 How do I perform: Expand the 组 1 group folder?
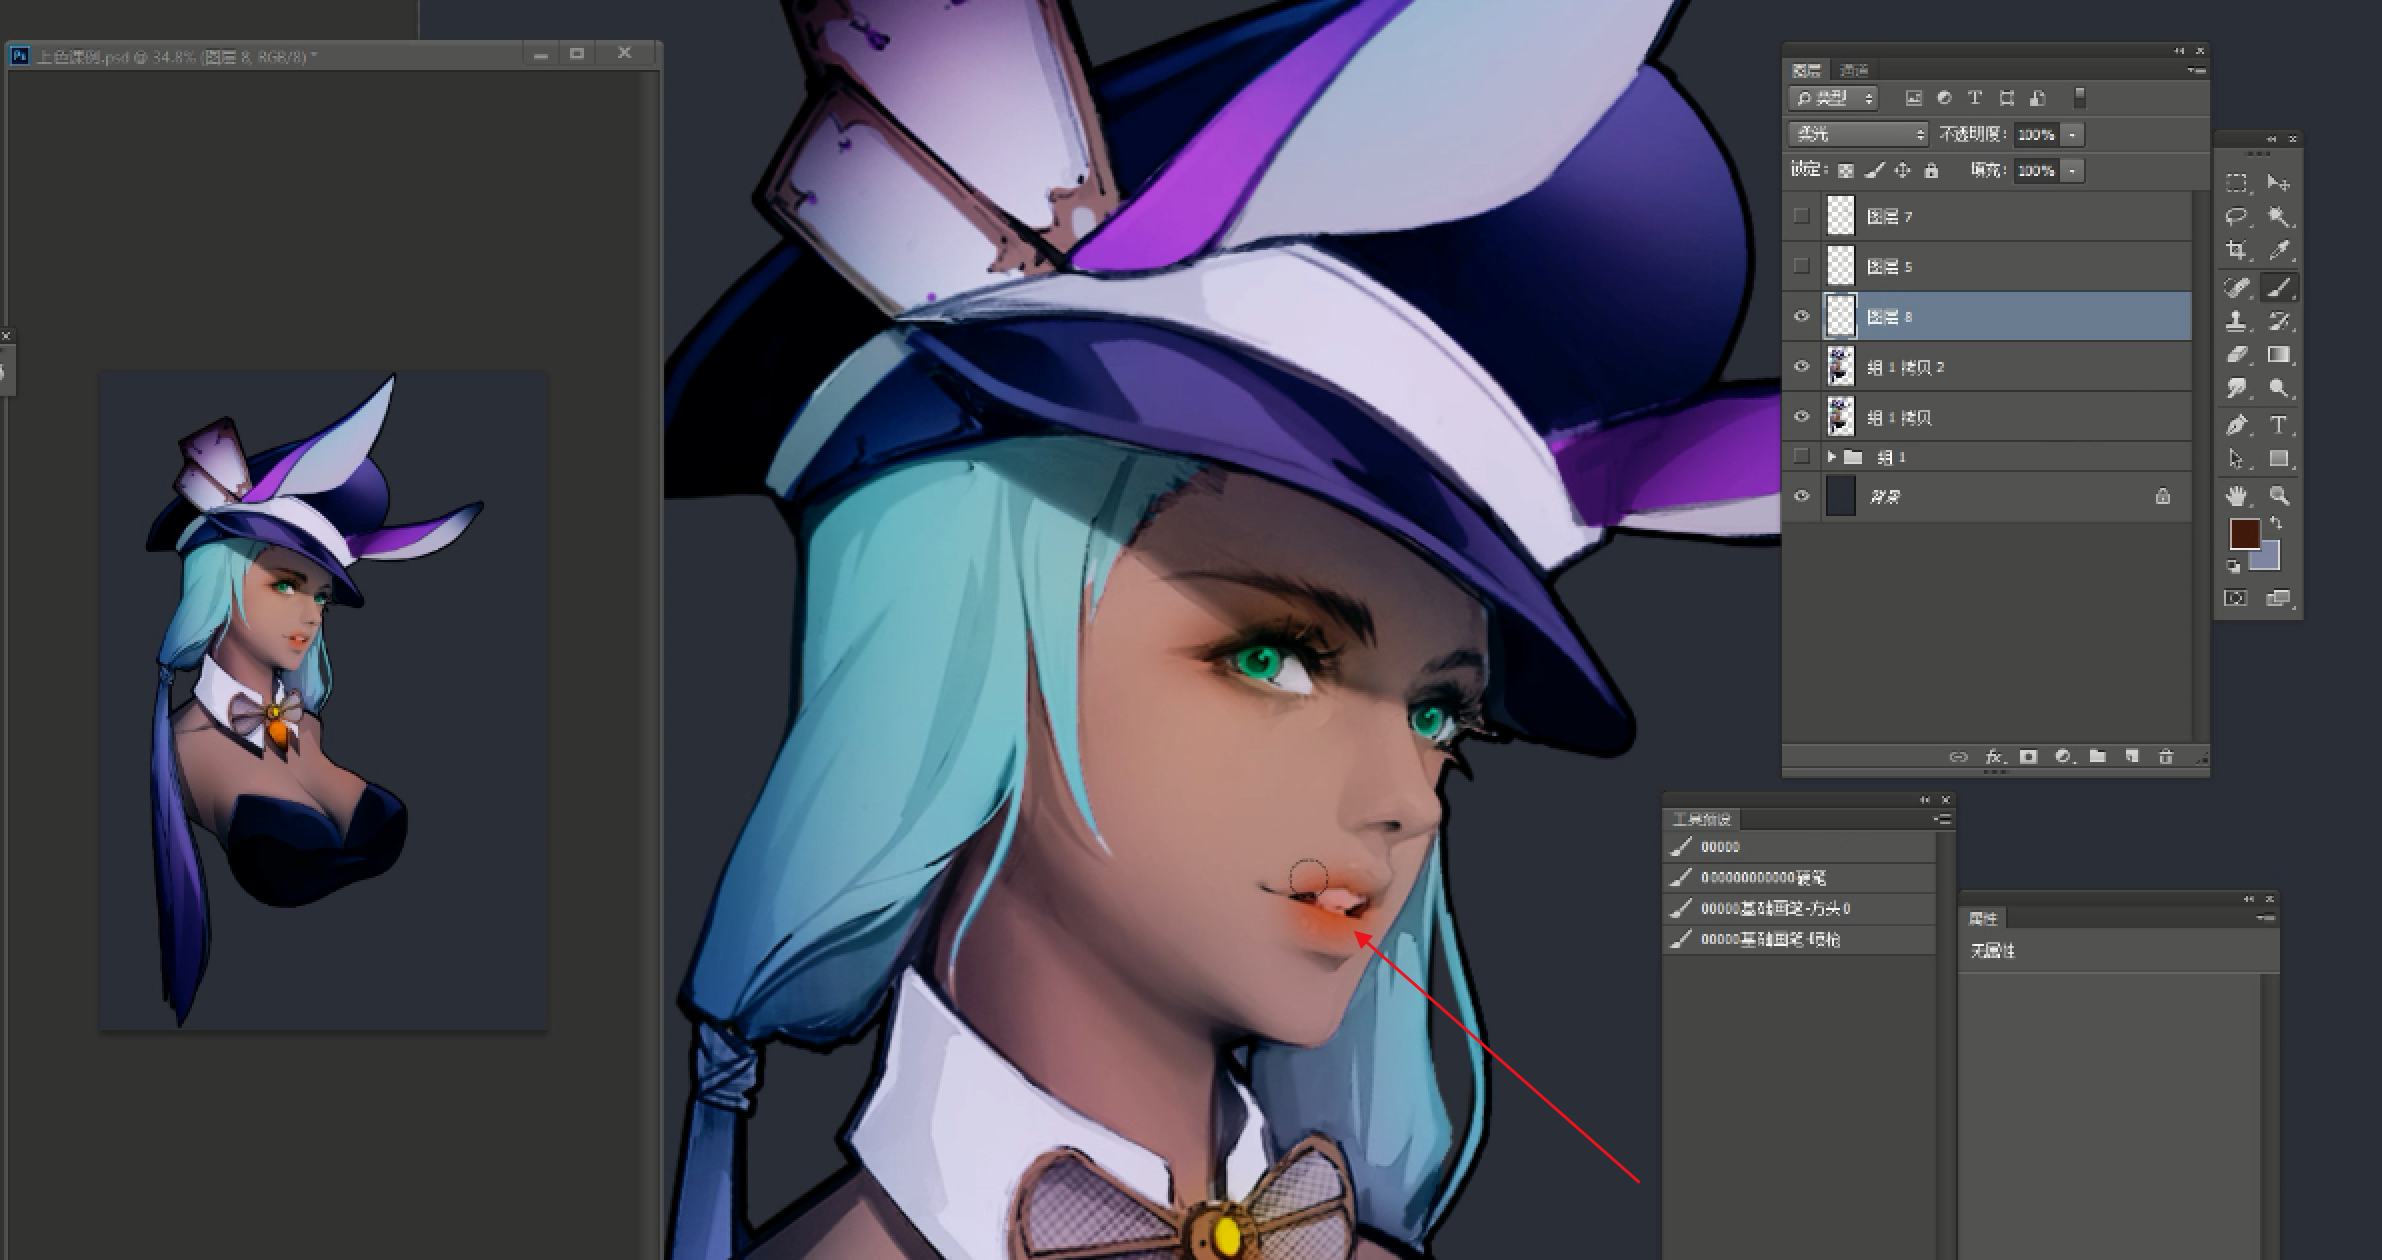1831,457
